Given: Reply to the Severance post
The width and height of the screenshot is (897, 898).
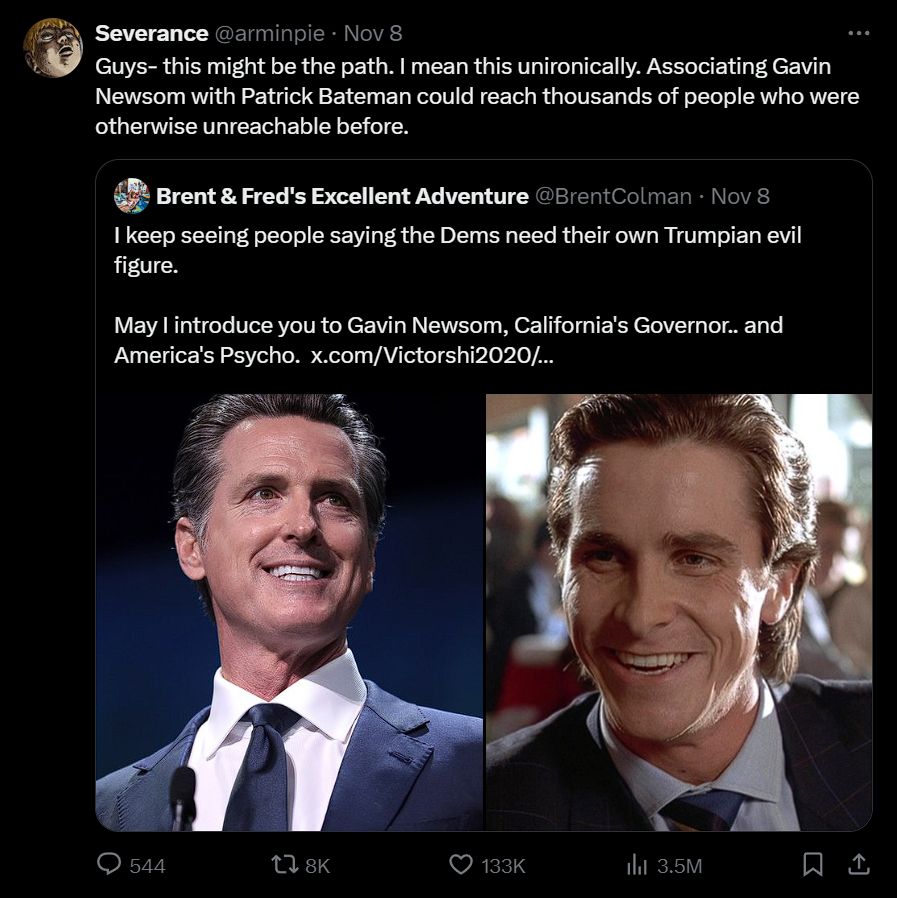Looking at the screenshot, I should tap(110, 865).
